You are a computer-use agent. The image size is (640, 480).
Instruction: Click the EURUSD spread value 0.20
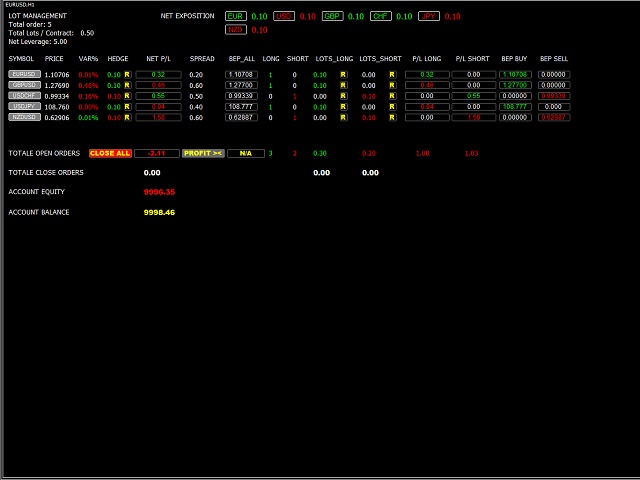tap(196, 75)
